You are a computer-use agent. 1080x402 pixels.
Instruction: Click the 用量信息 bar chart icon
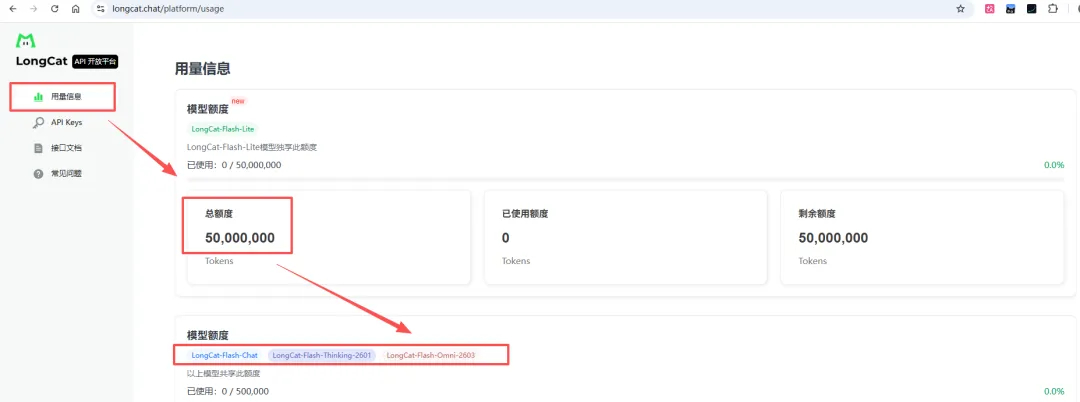(x=39, y=97)
